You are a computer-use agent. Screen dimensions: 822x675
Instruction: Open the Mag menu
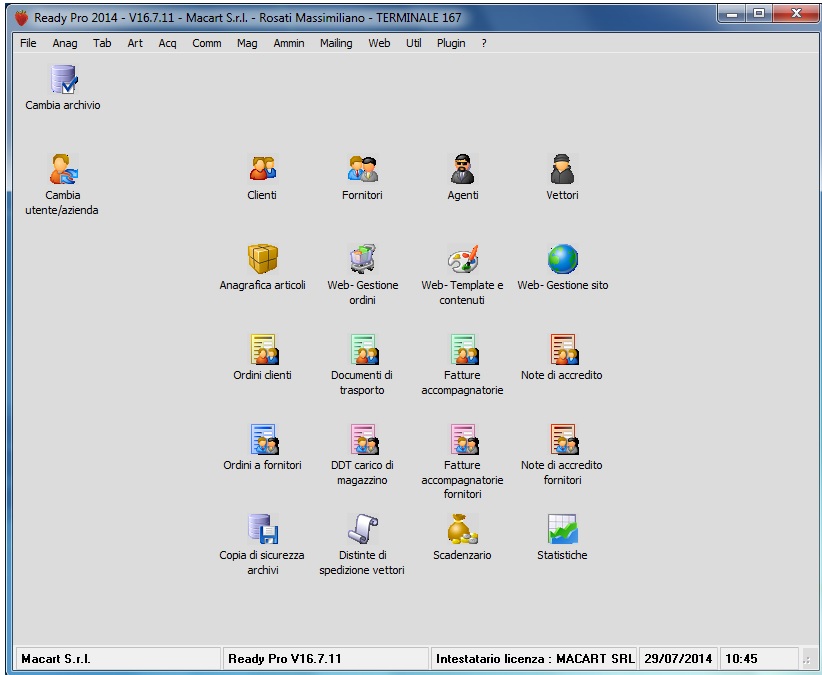247,44
